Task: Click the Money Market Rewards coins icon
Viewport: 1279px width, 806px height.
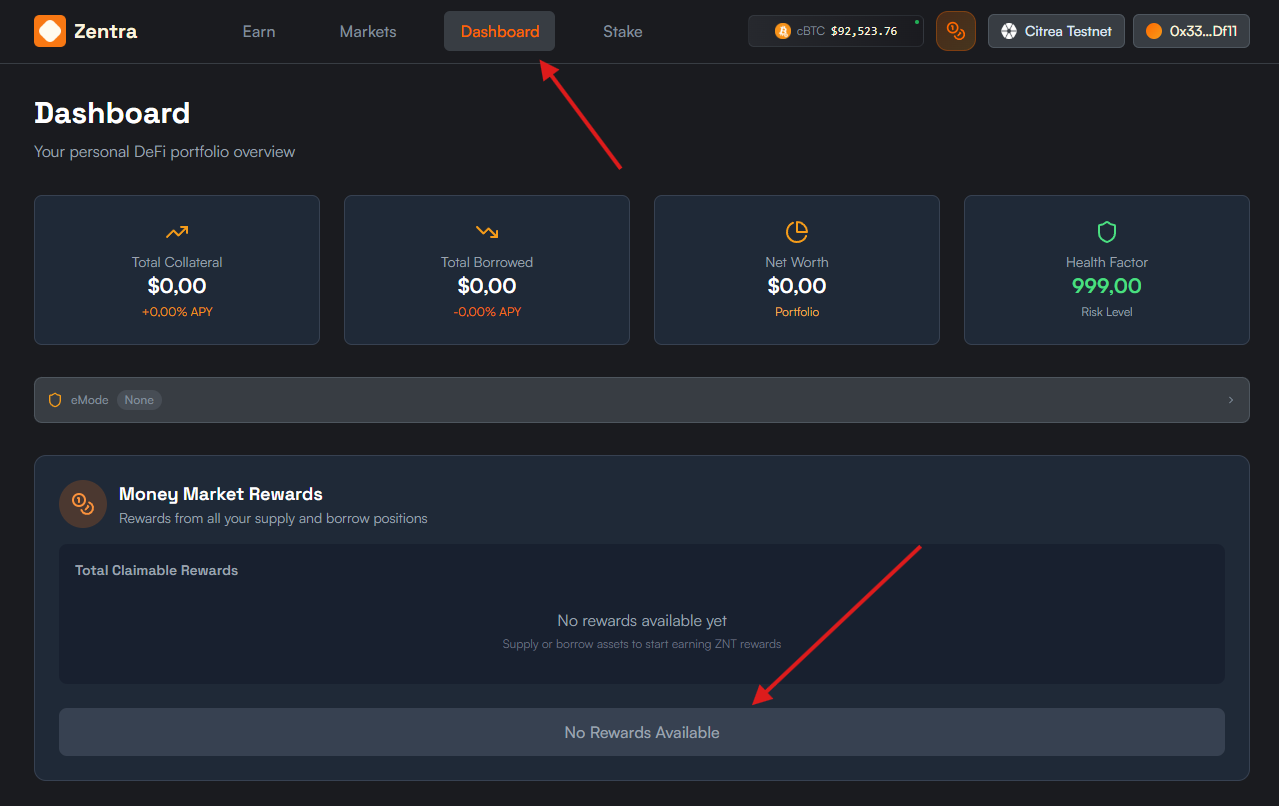Action: tap(83, 504)
